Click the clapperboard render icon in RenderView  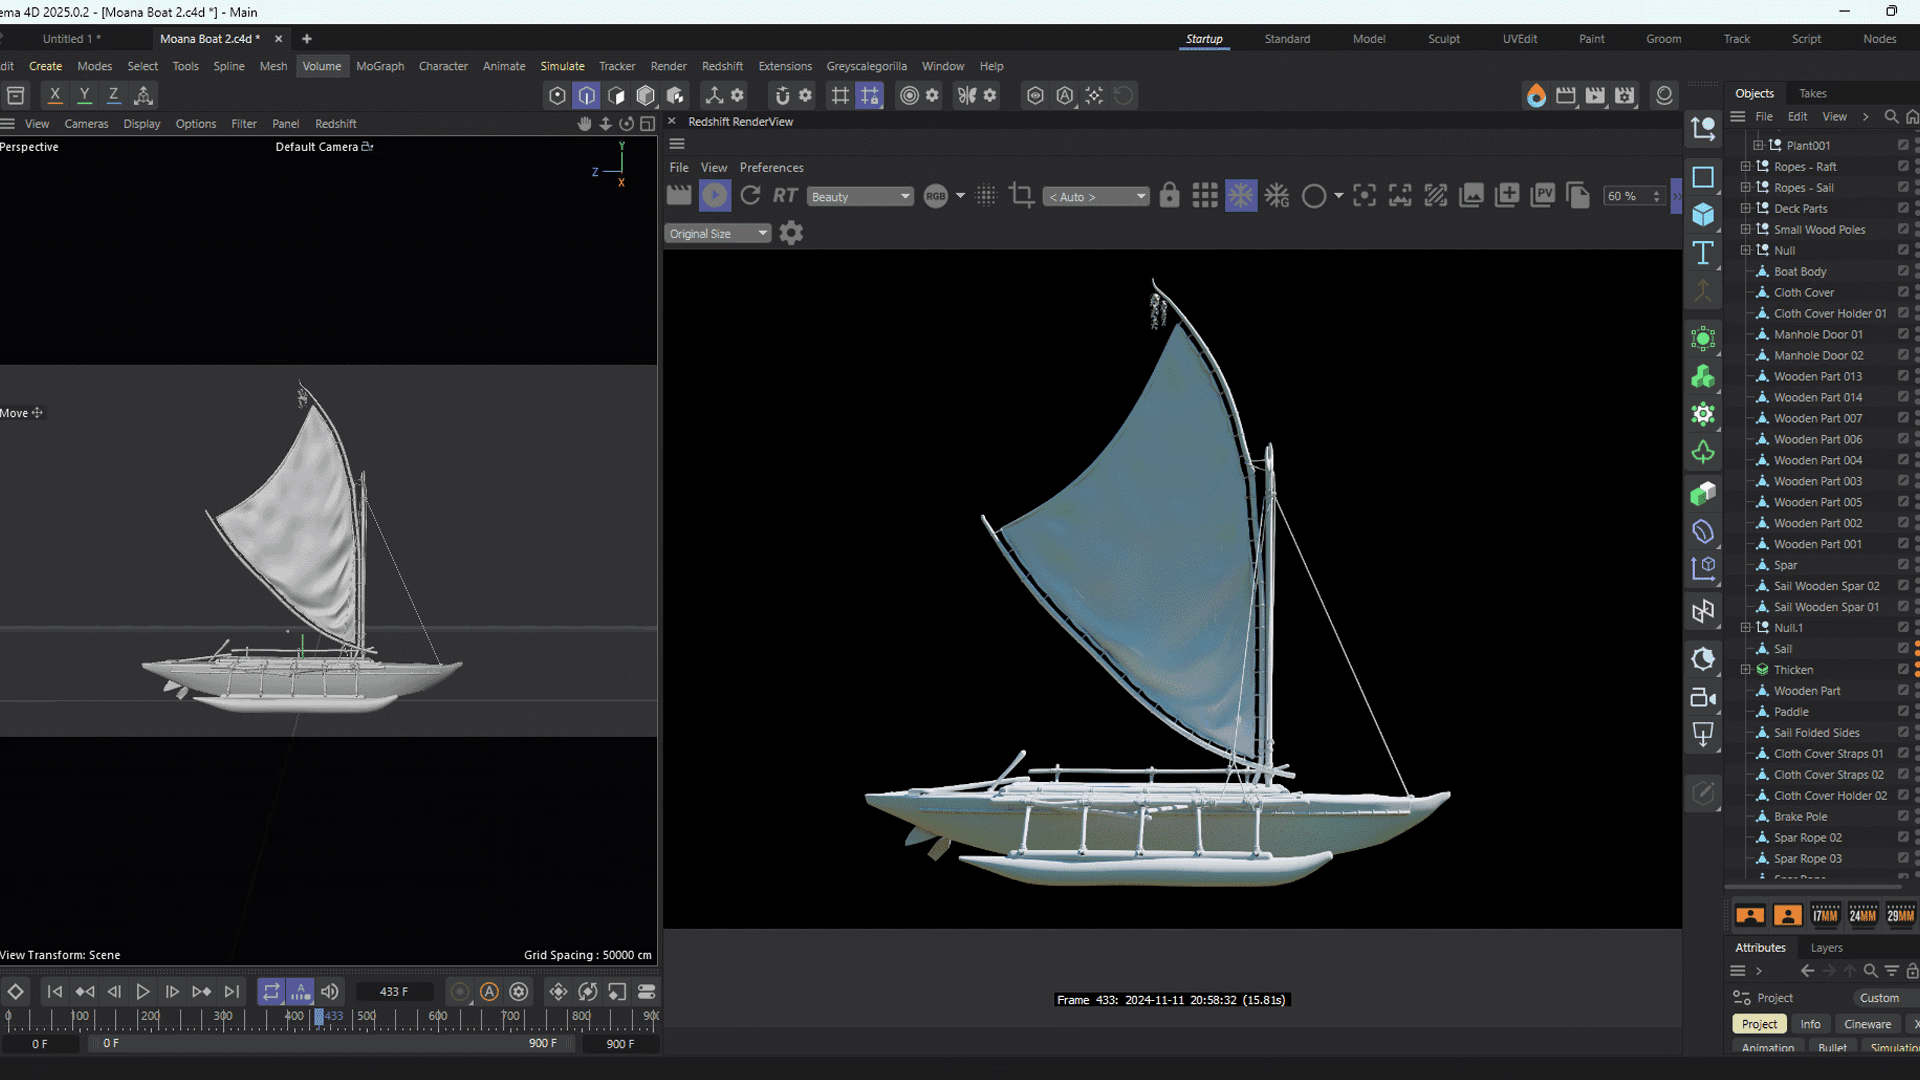[x=679, y=196]
